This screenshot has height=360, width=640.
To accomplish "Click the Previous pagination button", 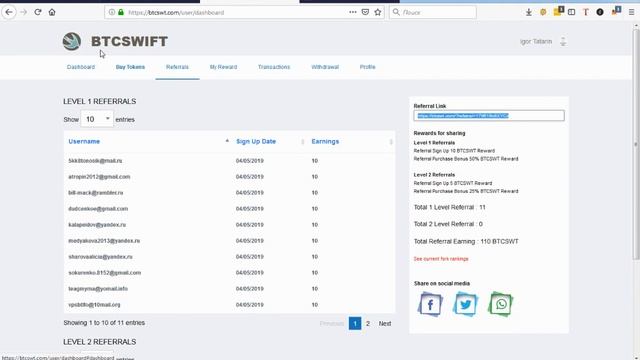I will (x=332, y=323).
